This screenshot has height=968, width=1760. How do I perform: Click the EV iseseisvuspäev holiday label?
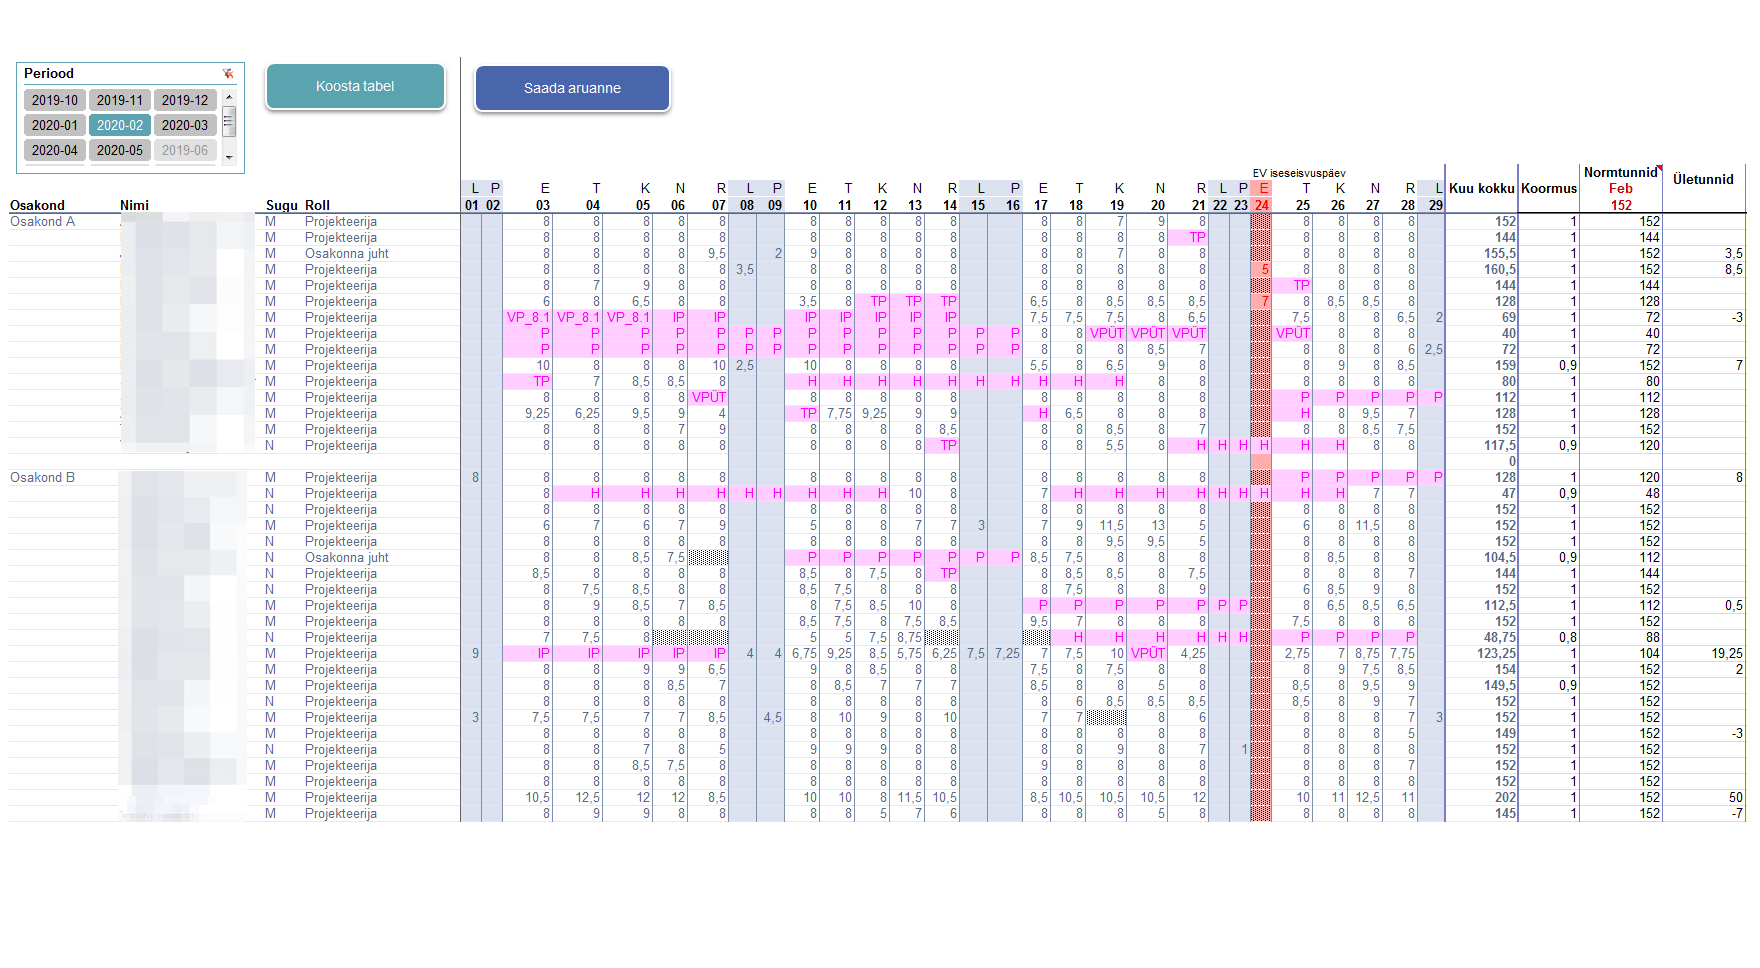pyautogui.click(x=1298, y=173)
